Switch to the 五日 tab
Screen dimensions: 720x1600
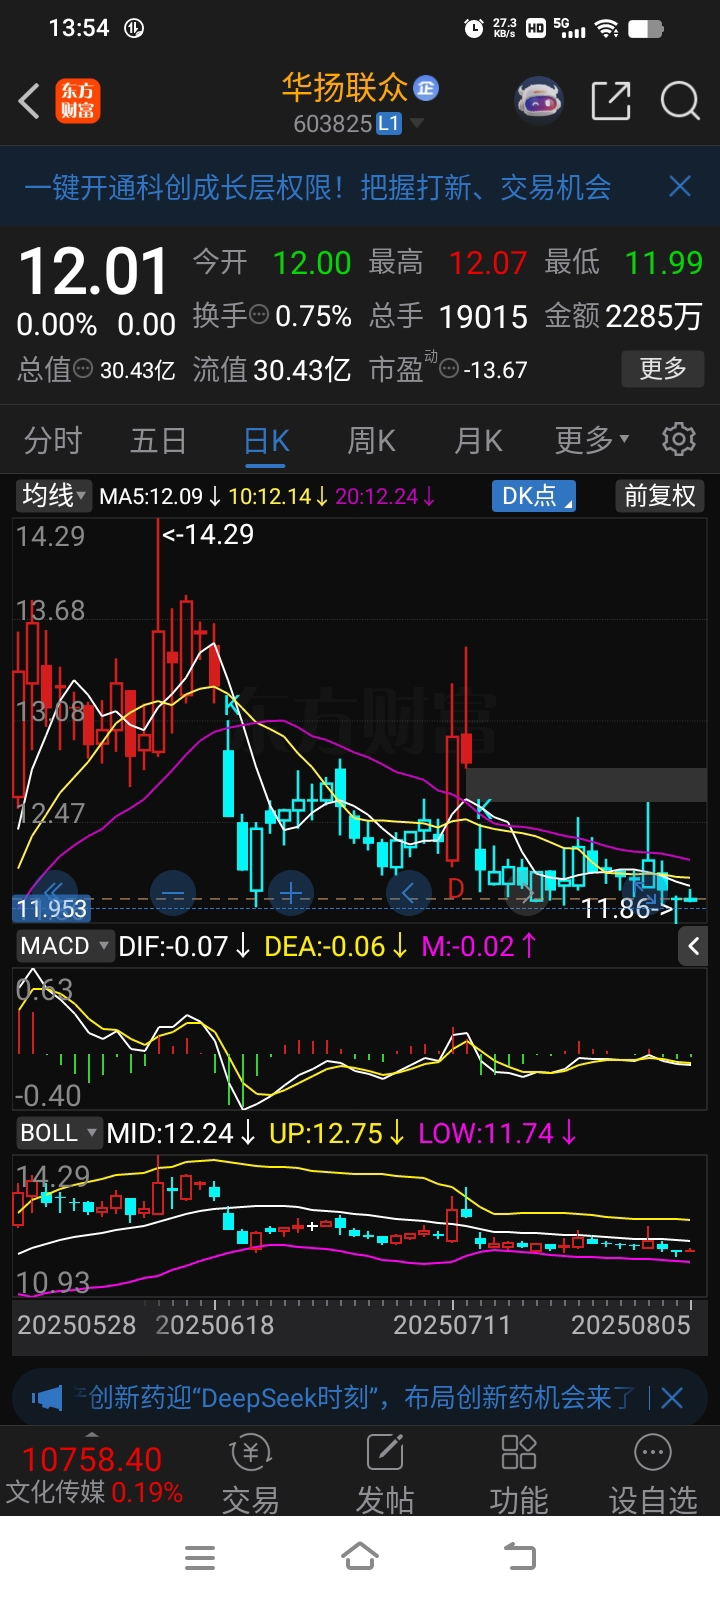click(159, 440)
